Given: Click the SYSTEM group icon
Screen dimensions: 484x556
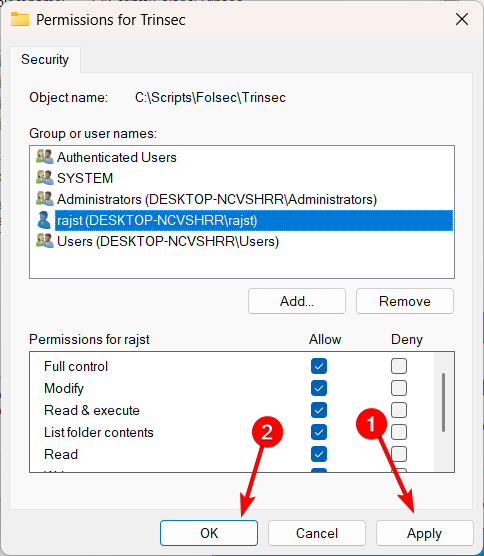Looking at the screenshot, I should 45,178.
